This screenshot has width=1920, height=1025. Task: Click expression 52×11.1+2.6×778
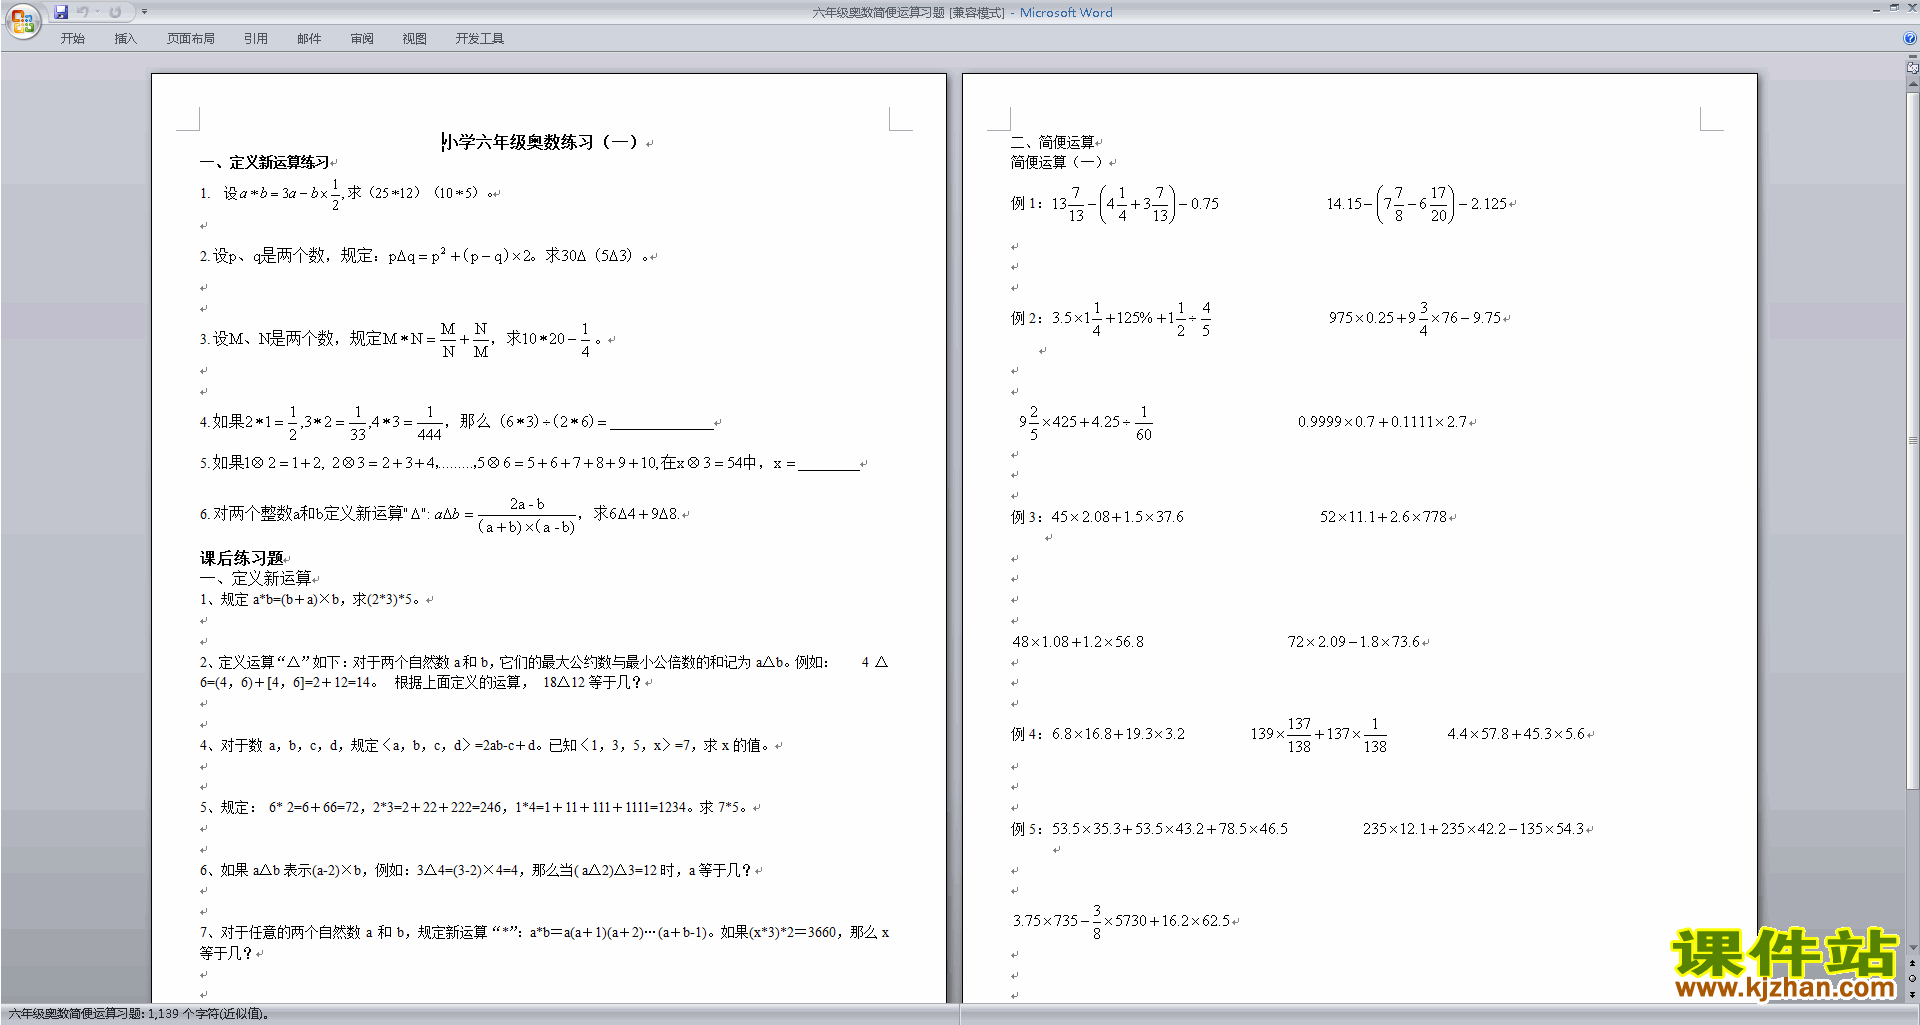(1383, 517)
